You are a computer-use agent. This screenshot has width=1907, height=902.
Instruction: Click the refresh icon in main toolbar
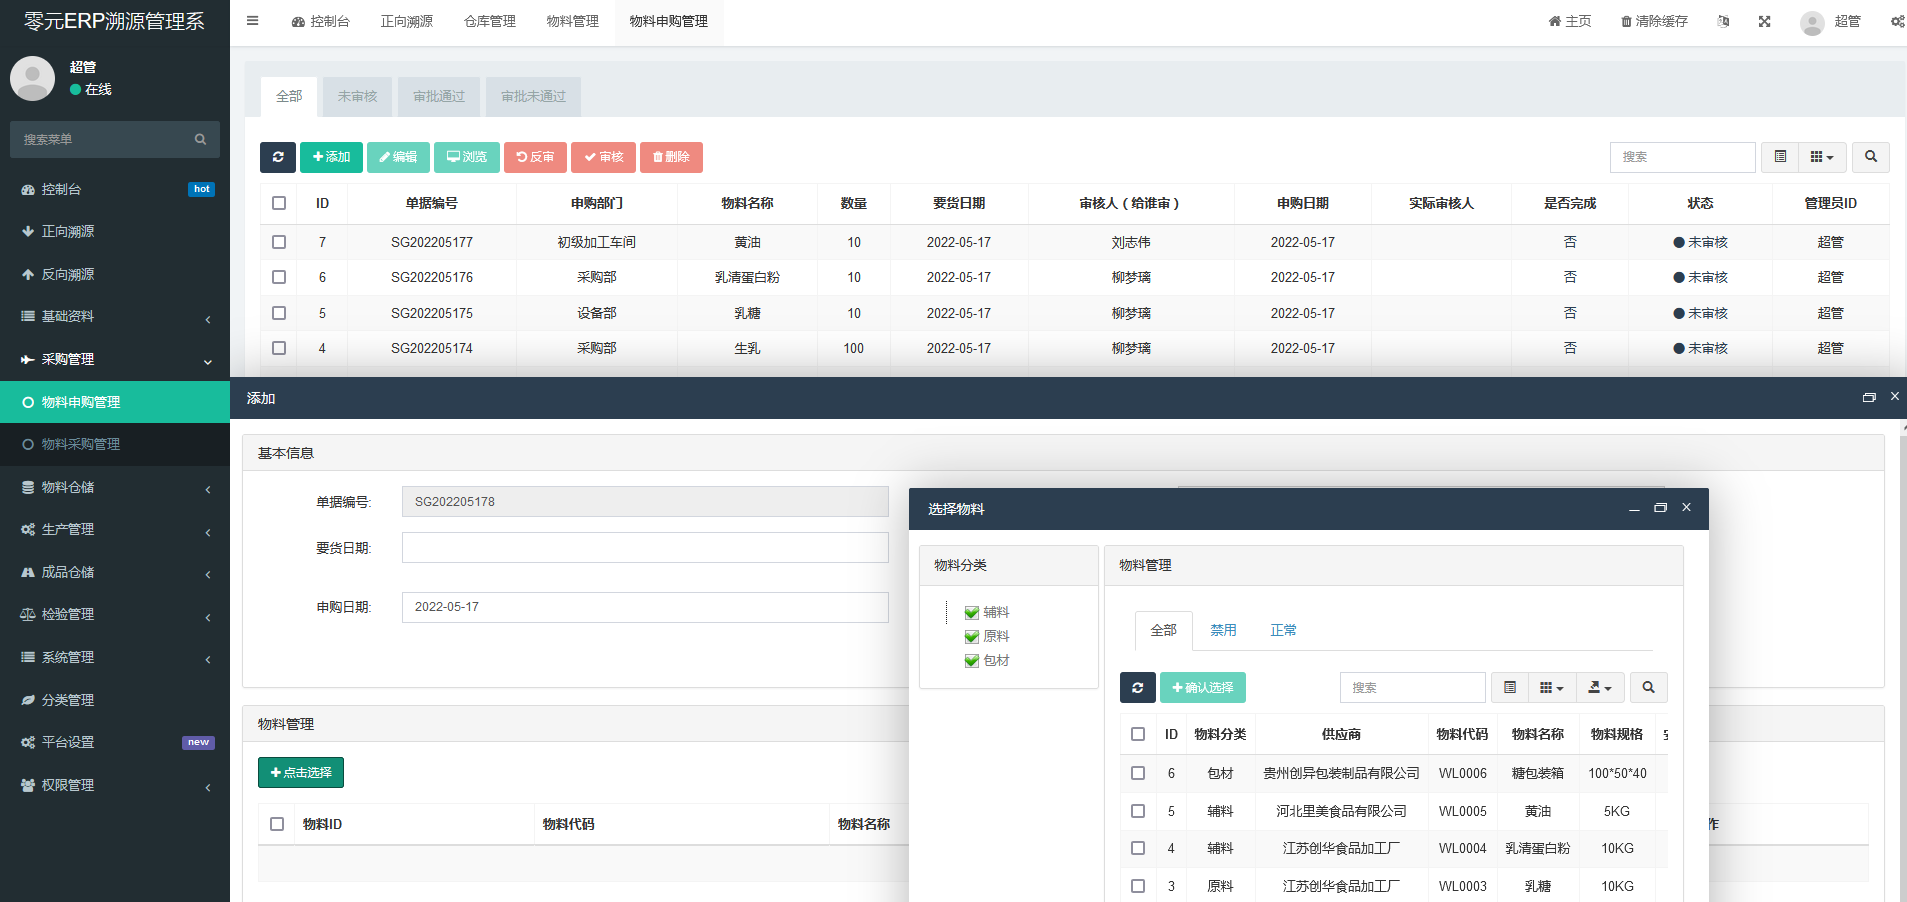[278, 157]
